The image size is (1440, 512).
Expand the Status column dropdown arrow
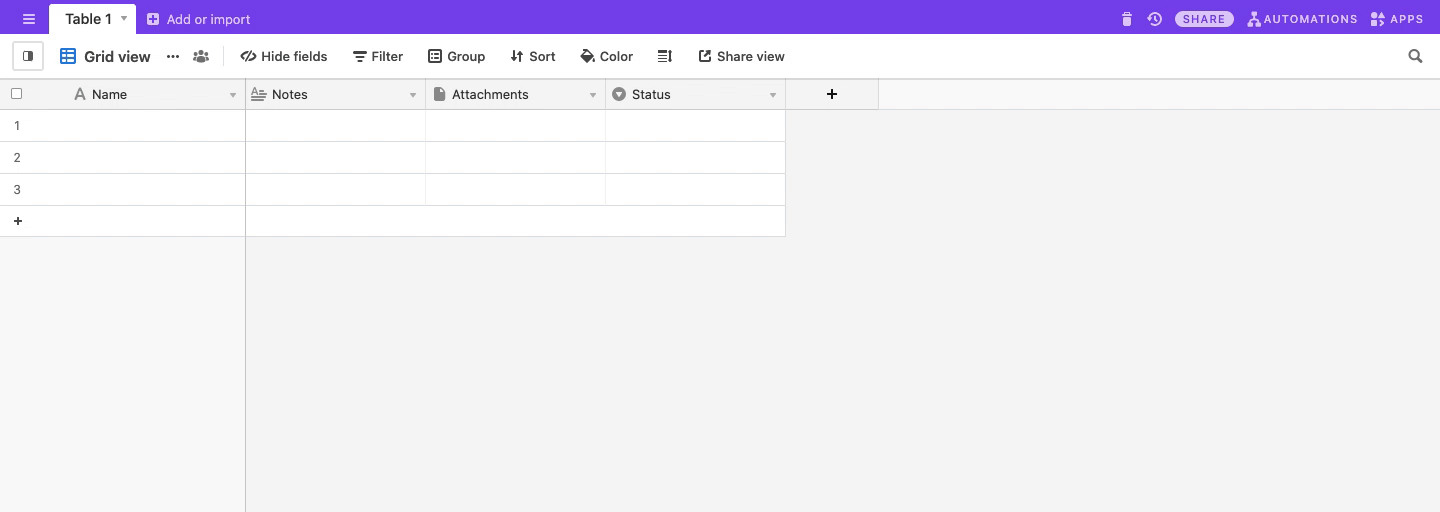coord(773,95)
